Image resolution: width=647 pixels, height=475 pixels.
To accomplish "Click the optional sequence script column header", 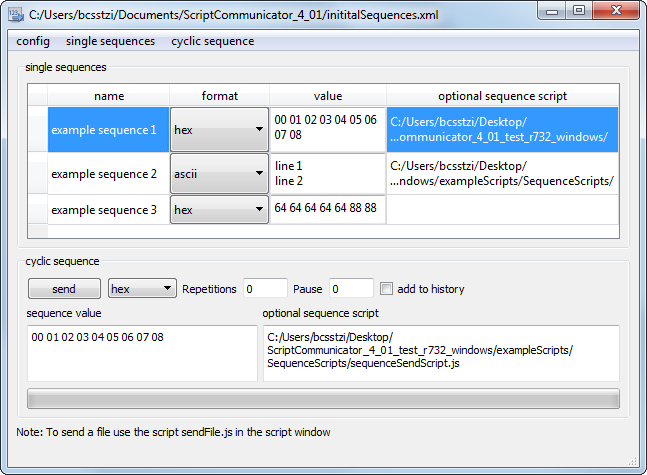I will [502, 96].
